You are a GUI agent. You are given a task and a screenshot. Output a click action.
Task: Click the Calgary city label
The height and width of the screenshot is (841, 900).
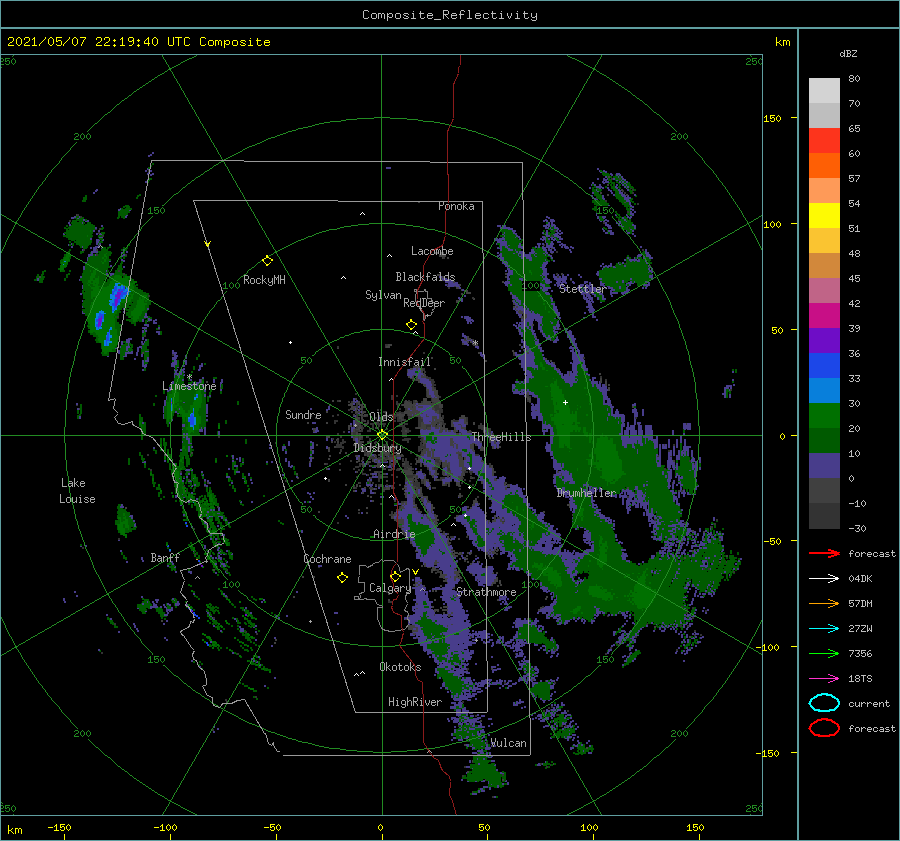[390, 588]
